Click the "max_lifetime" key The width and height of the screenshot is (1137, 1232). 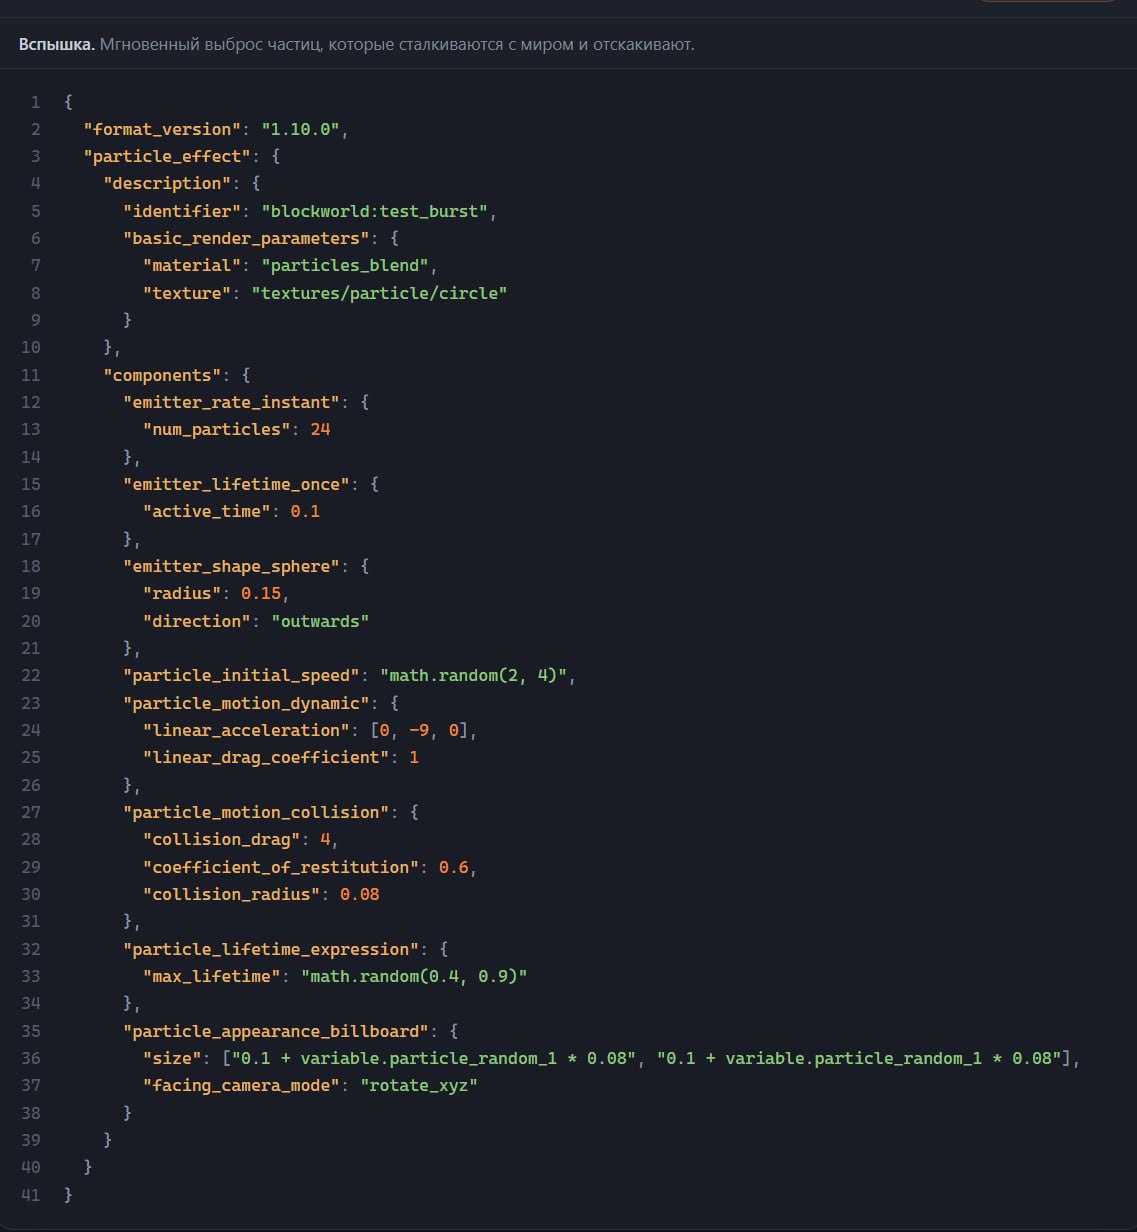pyautogui.click(x=211, y=976)
